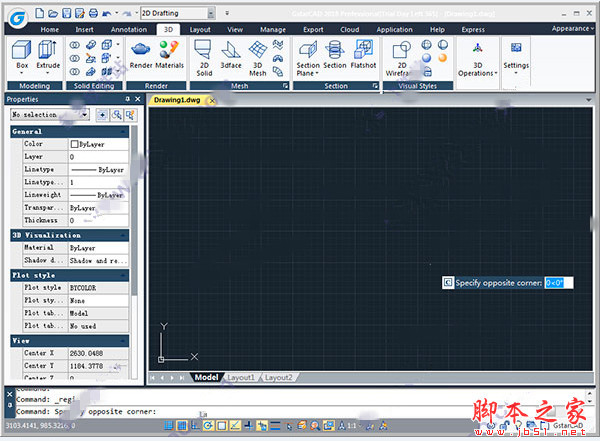Toggle Dynamic Input in status bar
Image resolution: width=600 pixels, height=443 pixels.
click(x=262, y=425)
